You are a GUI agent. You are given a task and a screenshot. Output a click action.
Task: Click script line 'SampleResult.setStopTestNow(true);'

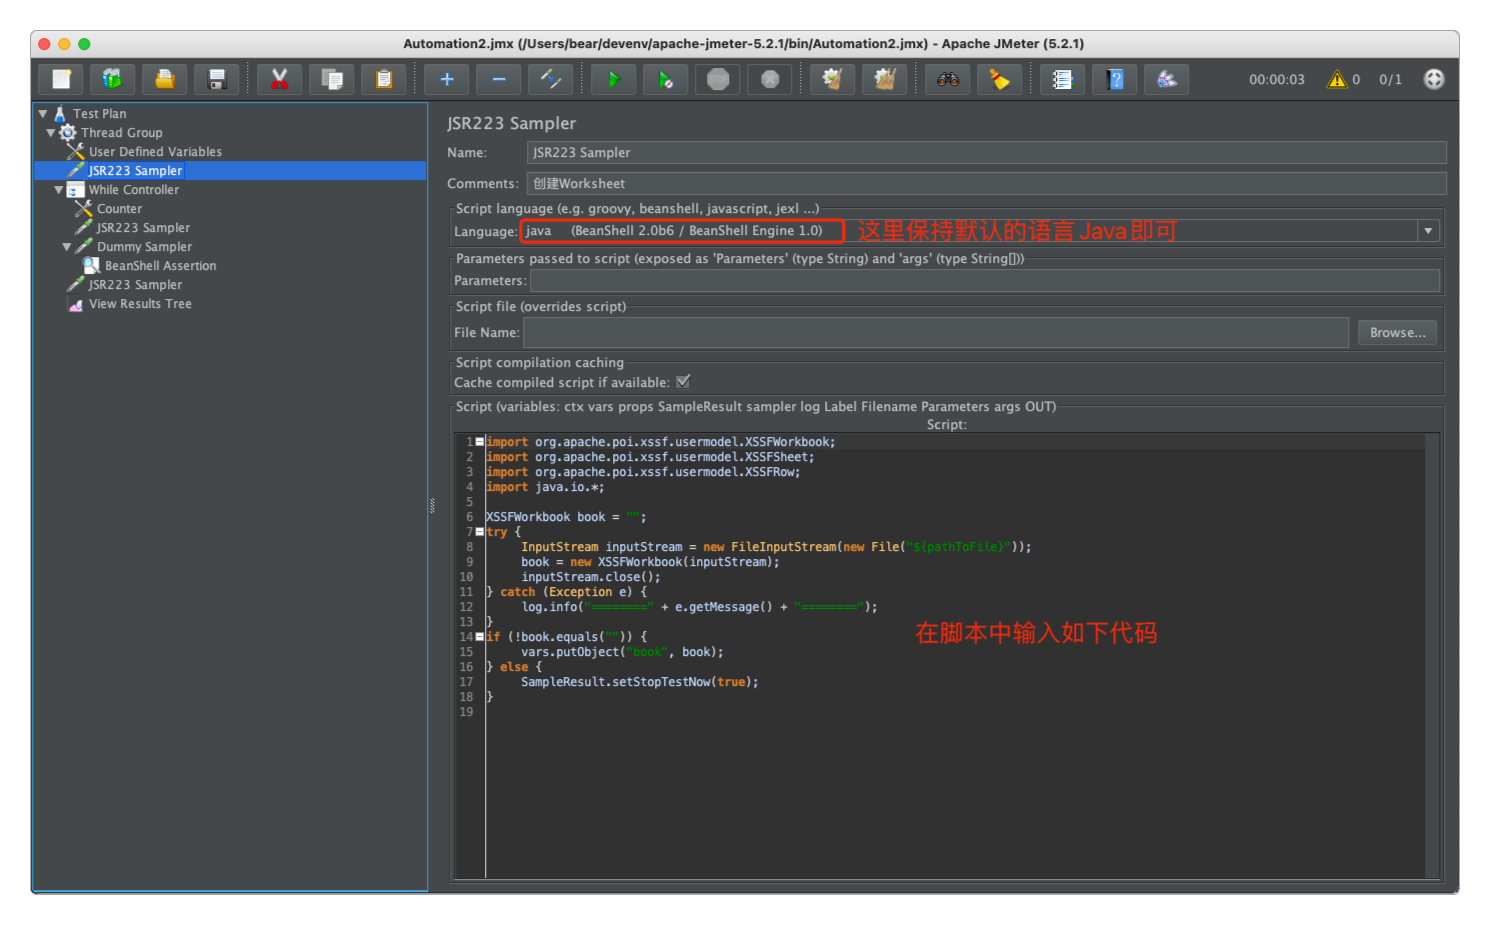pos(640,682)
